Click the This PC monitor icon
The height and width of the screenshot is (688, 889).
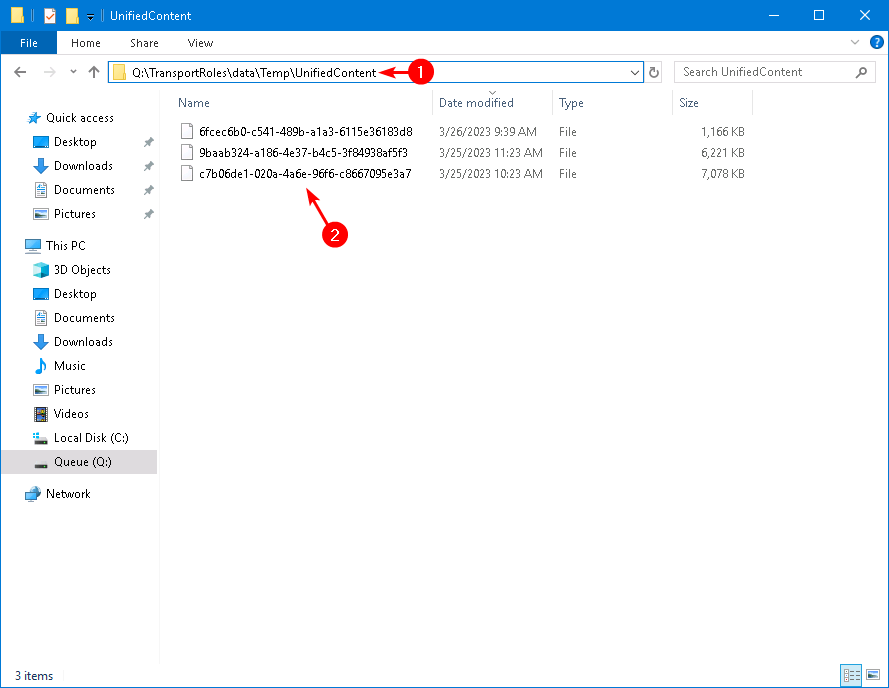coord(33,246)
